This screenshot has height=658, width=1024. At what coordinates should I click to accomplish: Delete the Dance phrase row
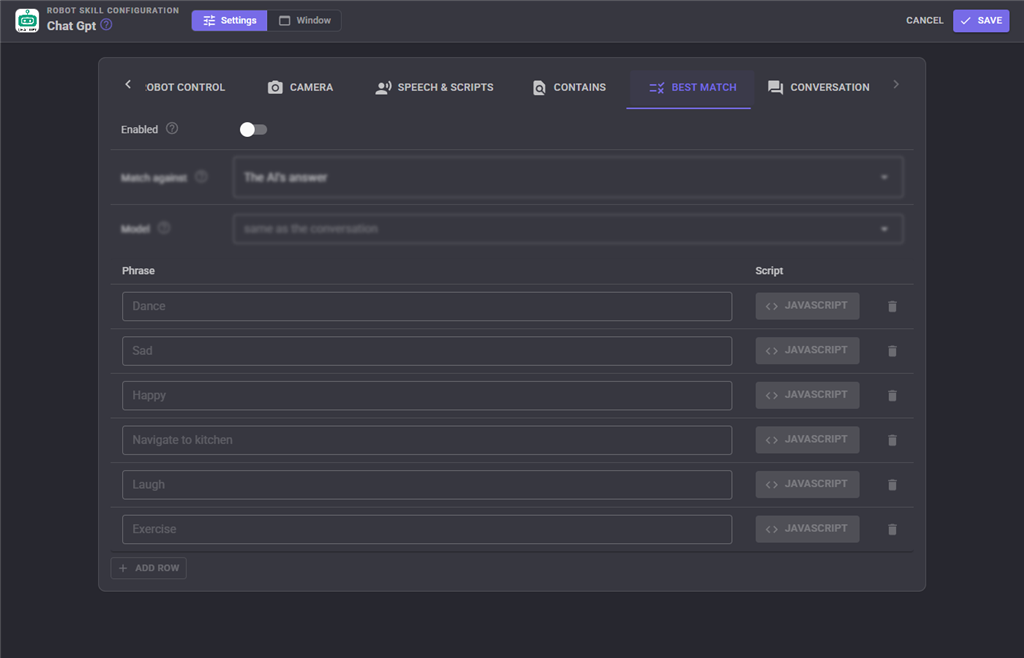pyautogui.click(x=892, y=306)
